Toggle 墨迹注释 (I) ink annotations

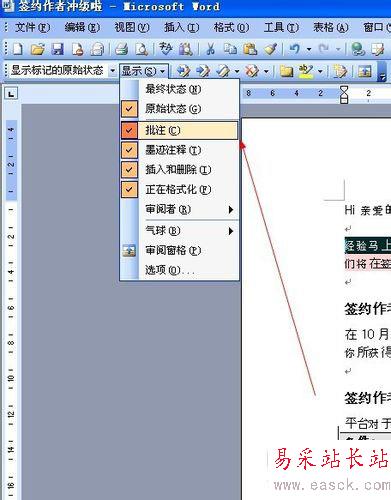click(179, 150)
